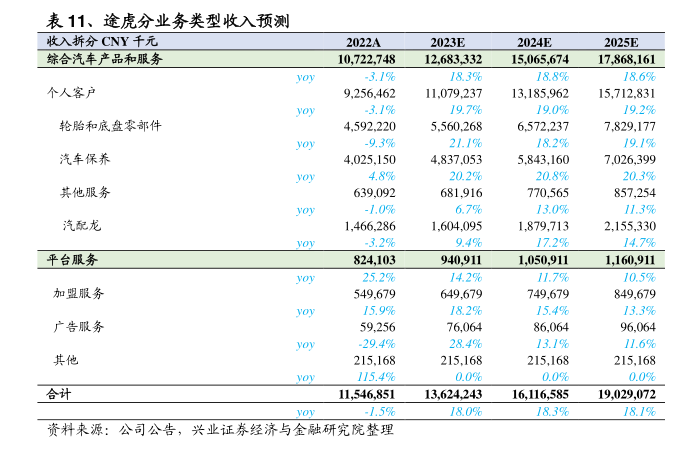Click the 2024E column header
Screen dimensions: 675x456
(534, 42)
